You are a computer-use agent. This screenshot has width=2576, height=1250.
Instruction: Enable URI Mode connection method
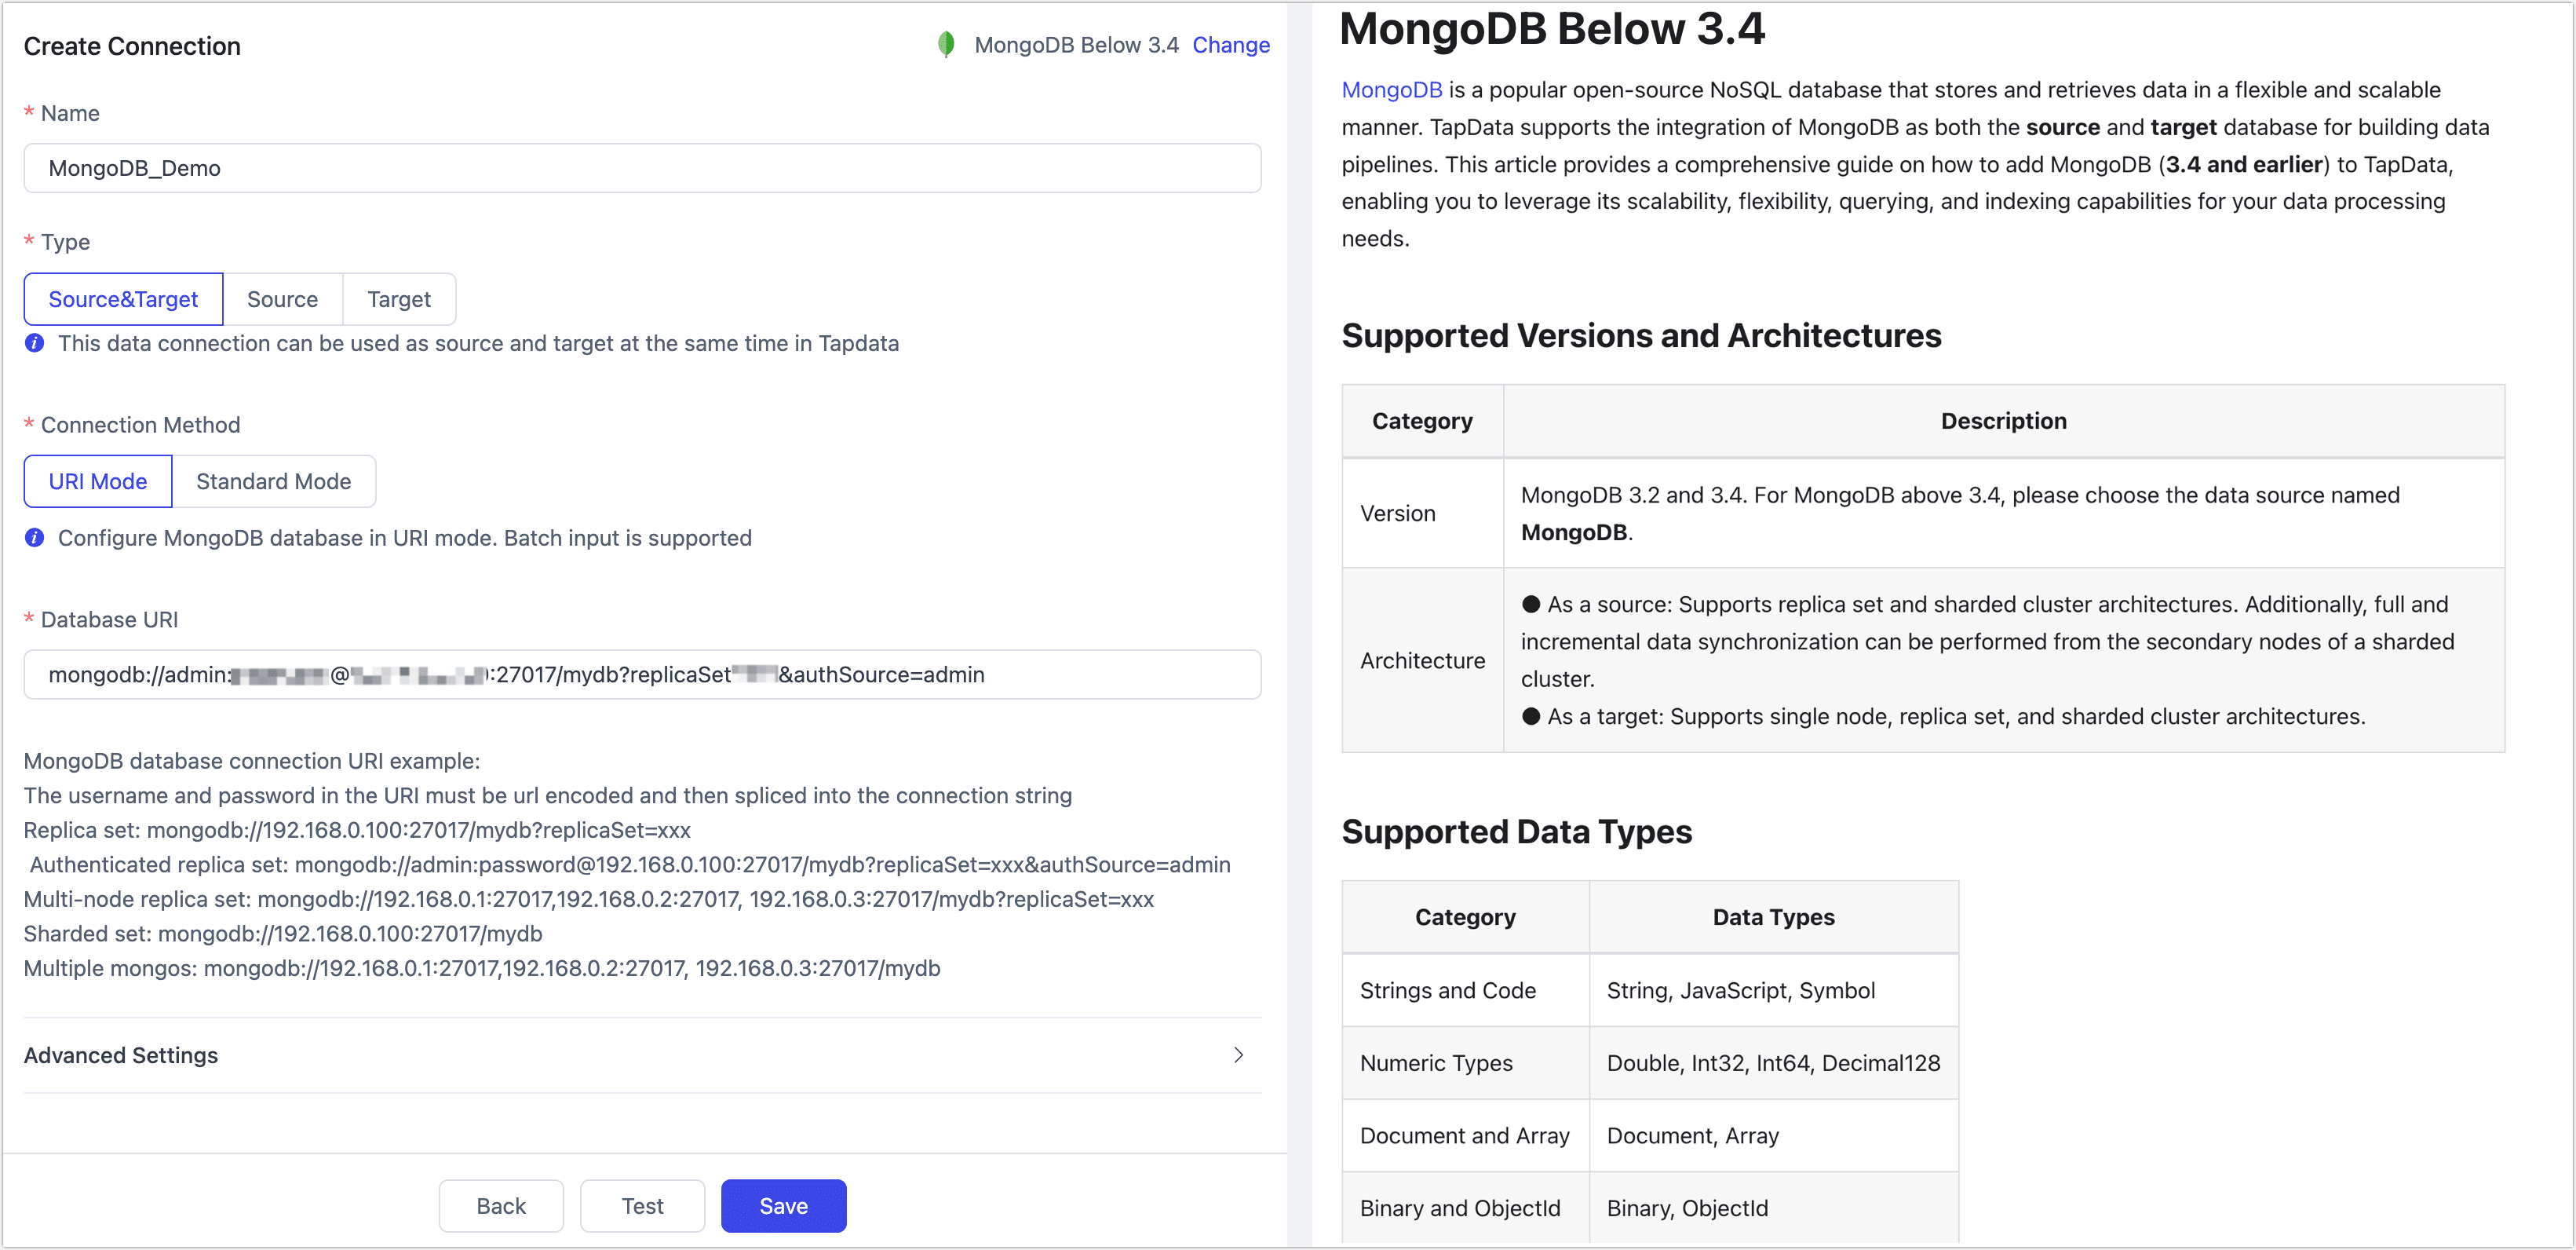97,481
